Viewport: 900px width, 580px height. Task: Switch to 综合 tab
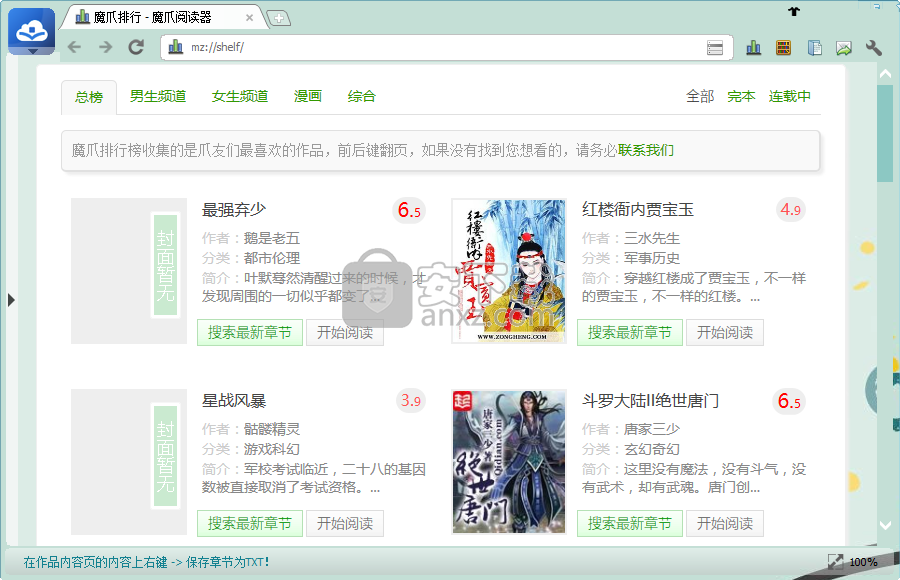362,96
